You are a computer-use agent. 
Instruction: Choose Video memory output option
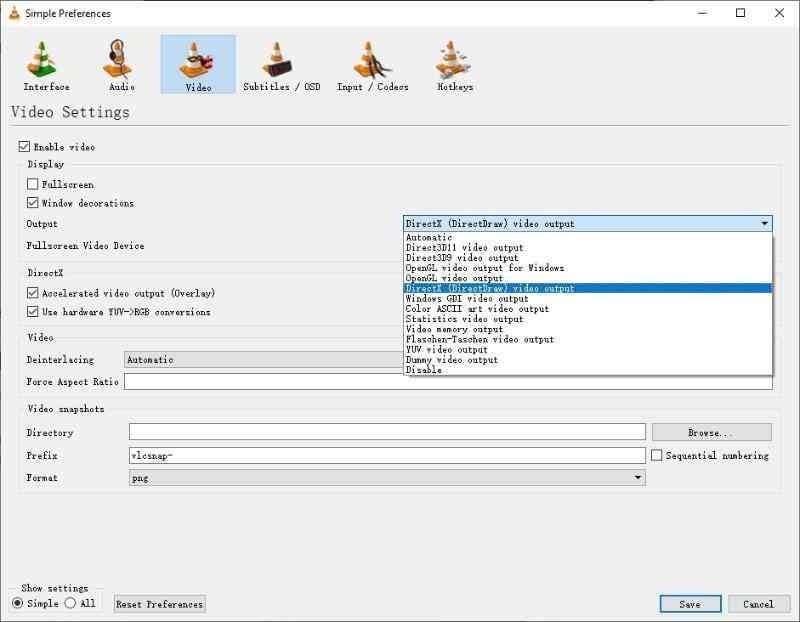click(588, 329)
